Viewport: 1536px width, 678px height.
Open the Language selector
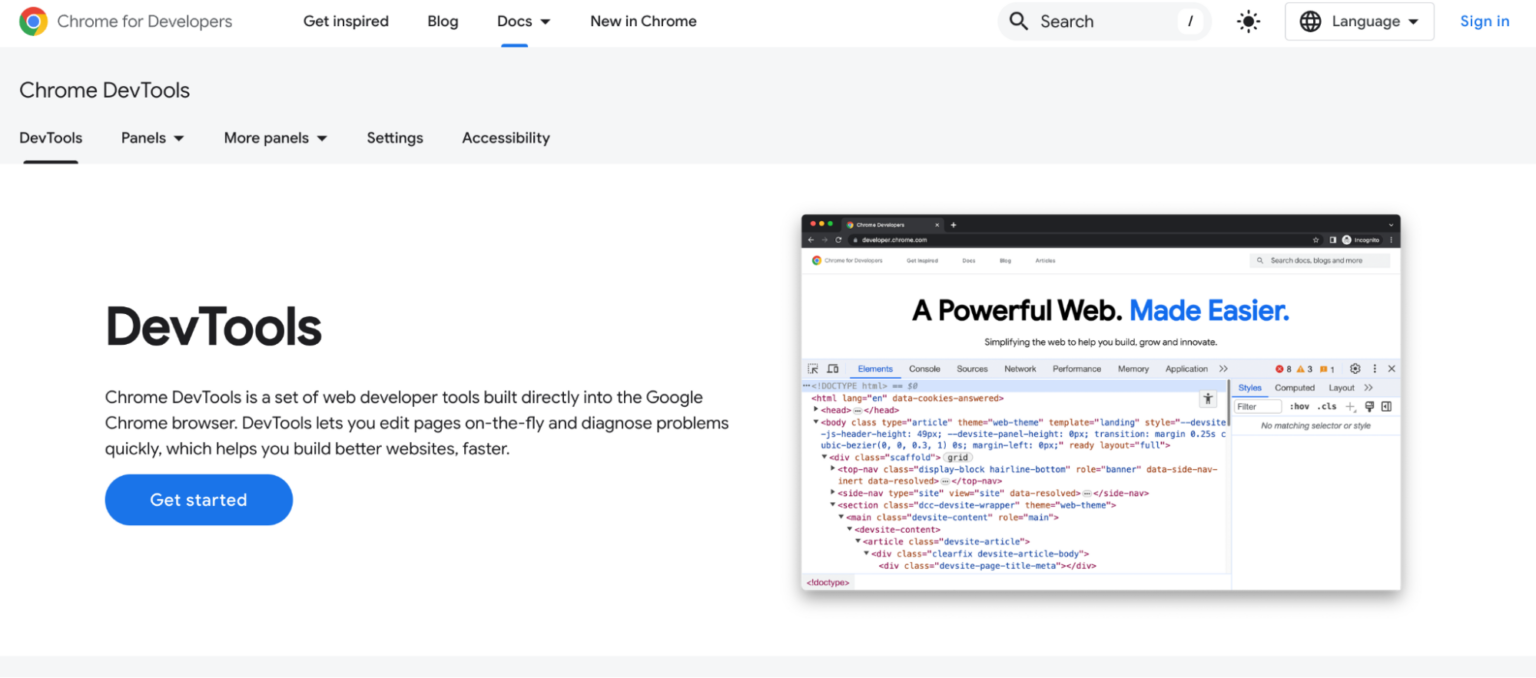1359,21
